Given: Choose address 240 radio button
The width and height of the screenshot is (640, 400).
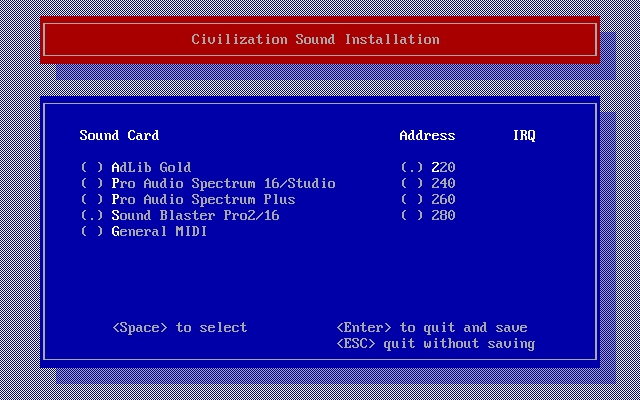Looking at the screenshot, I should [412, 184].
